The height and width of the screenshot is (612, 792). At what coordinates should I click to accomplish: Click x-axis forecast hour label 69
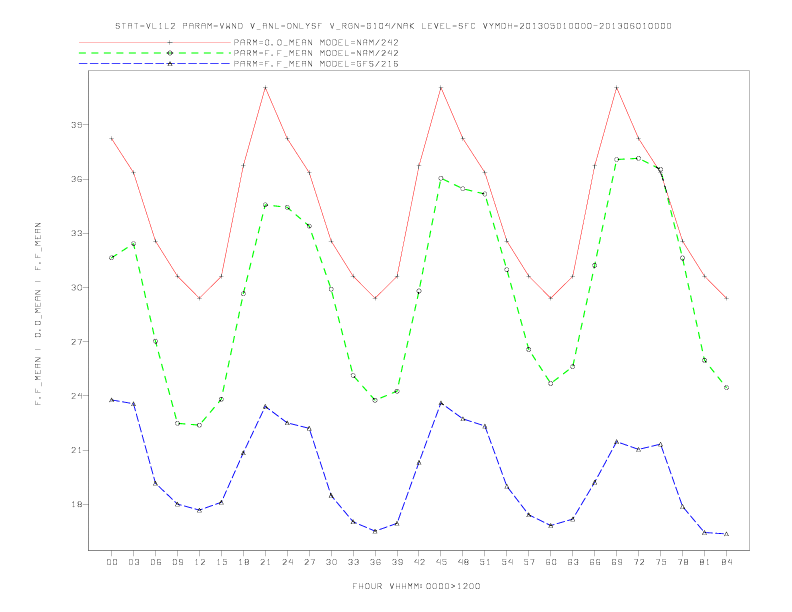pyautogui.click(x=617, y=562)
